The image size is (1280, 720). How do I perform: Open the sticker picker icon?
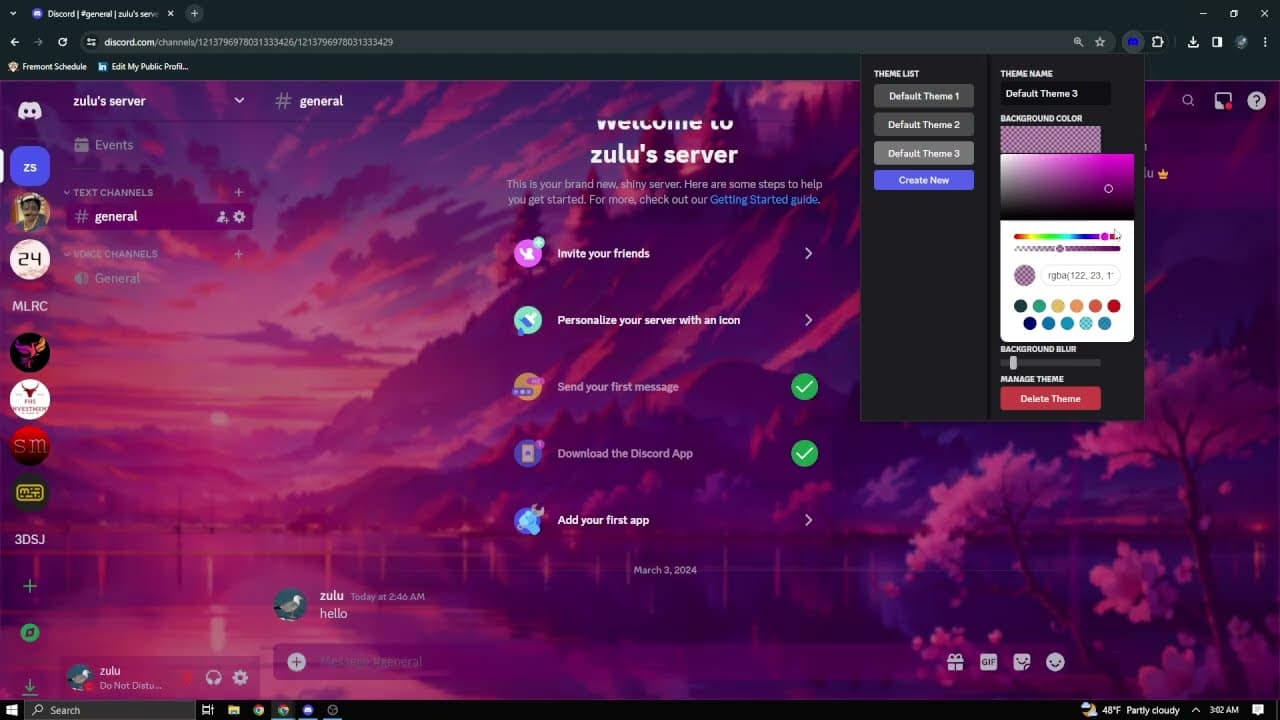(x=1022, y=662)
